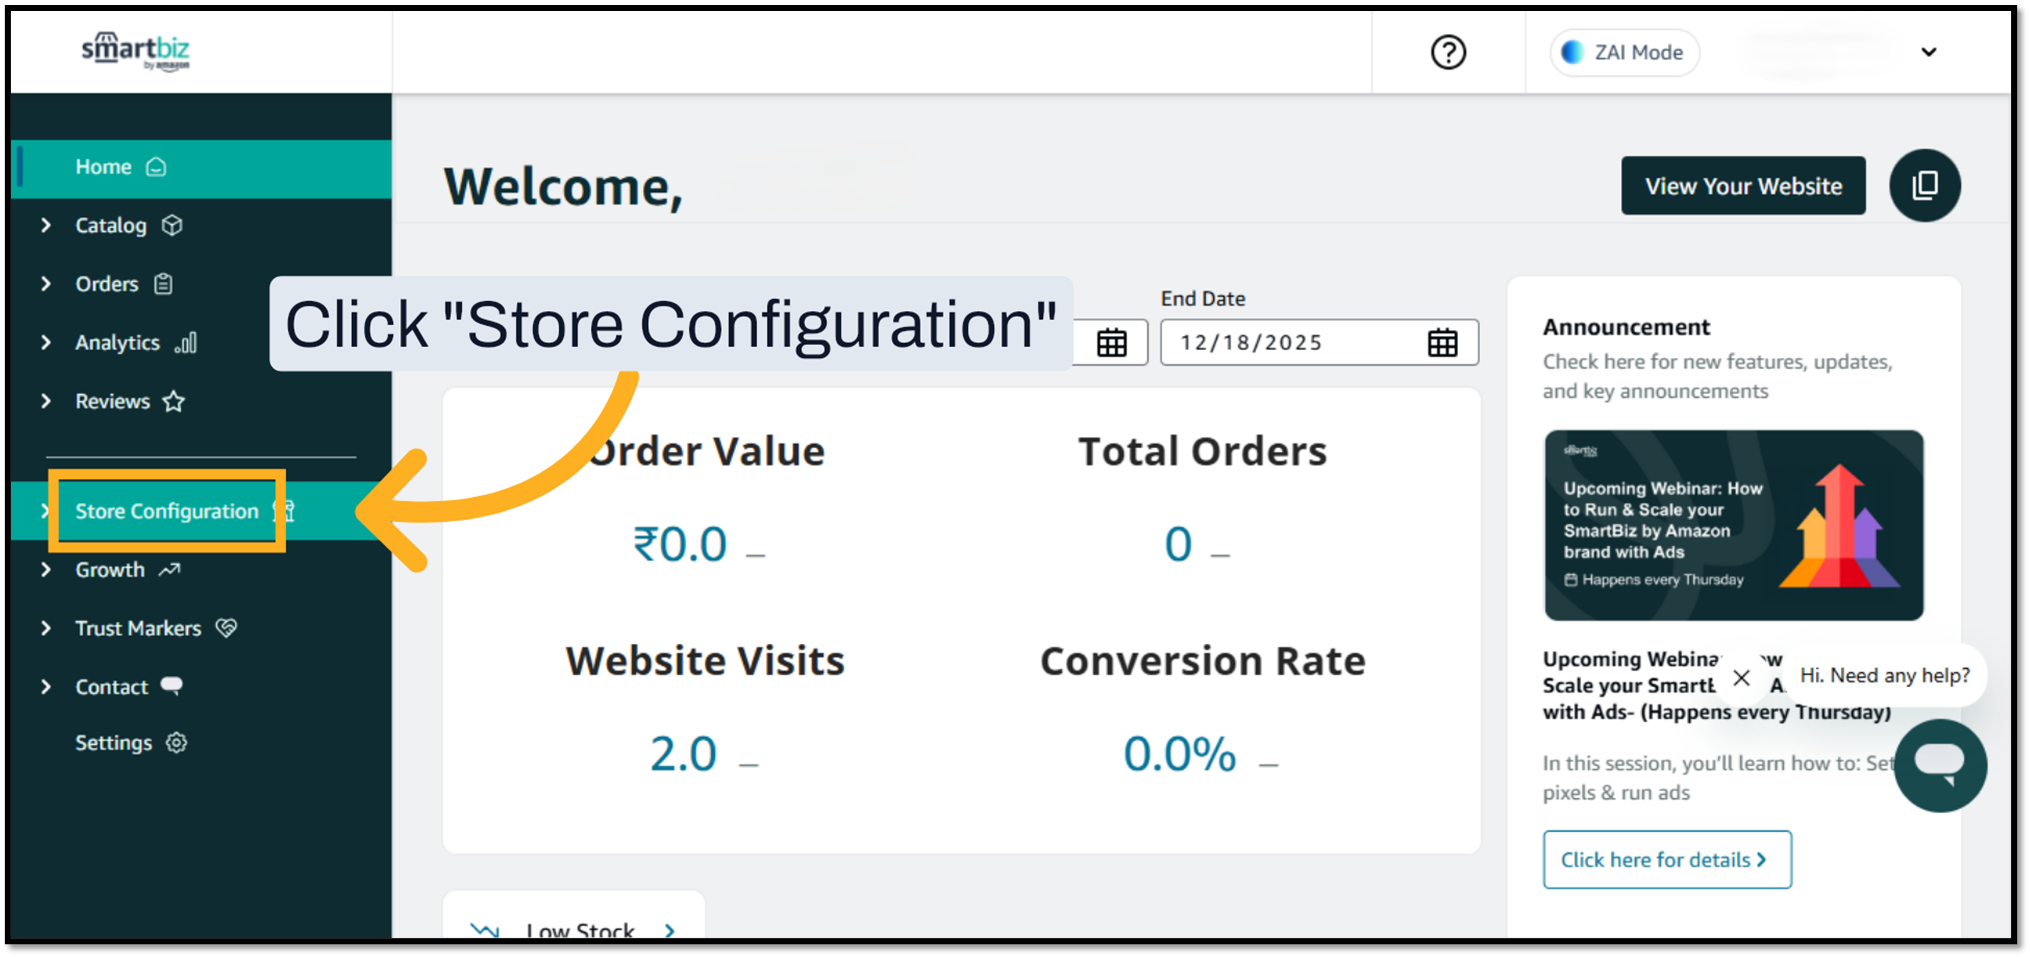
Task: Expand Analytics sidebar chevron
Action: pyautogui.click(x=46, y=342)
